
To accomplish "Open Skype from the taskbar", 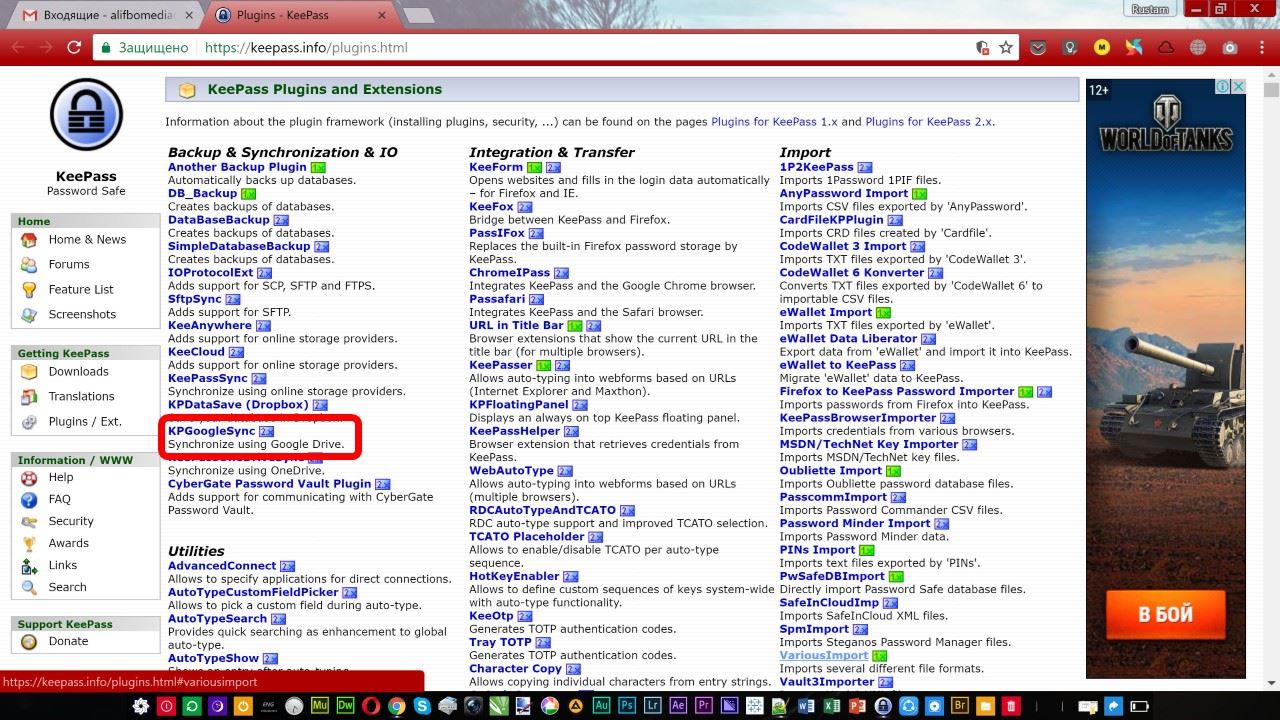I will [x=423, y=706].
